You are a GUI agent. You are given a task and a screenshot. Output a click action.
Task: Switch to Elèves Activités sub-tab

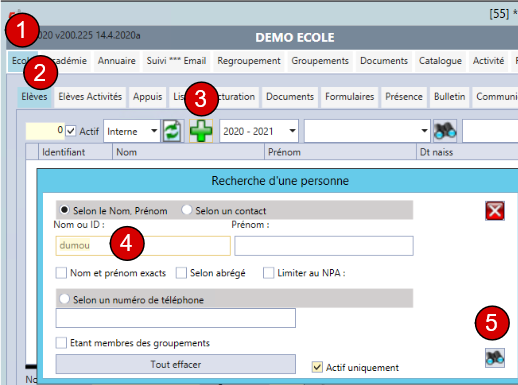(90, 97)
